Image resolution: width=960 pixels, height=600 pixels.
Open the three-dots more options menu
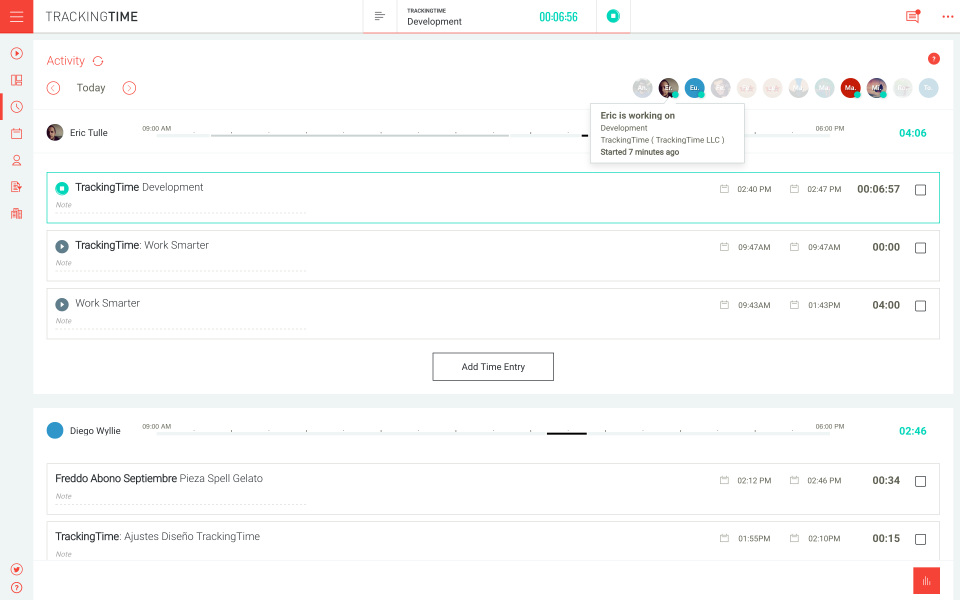947,17
